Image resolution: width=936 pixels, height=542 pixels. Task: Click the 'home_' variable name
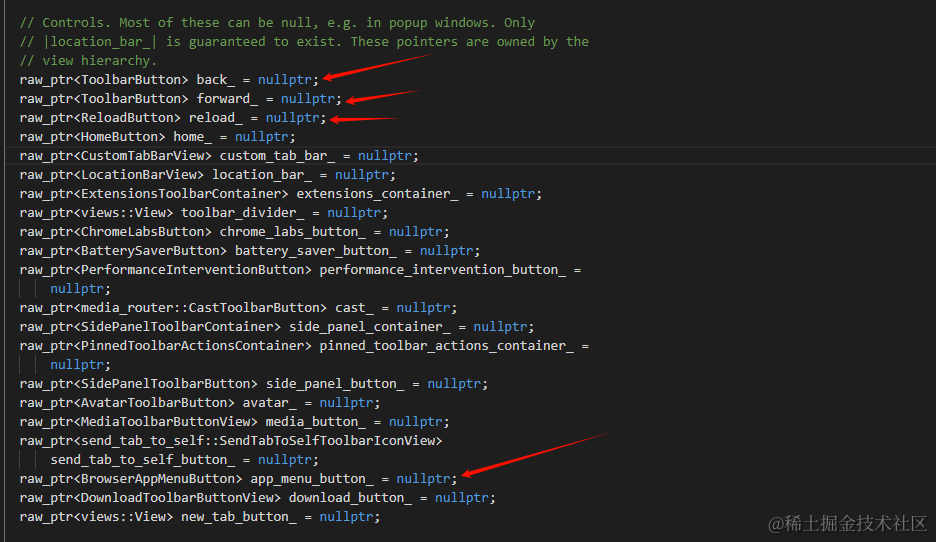pos(193,137)
